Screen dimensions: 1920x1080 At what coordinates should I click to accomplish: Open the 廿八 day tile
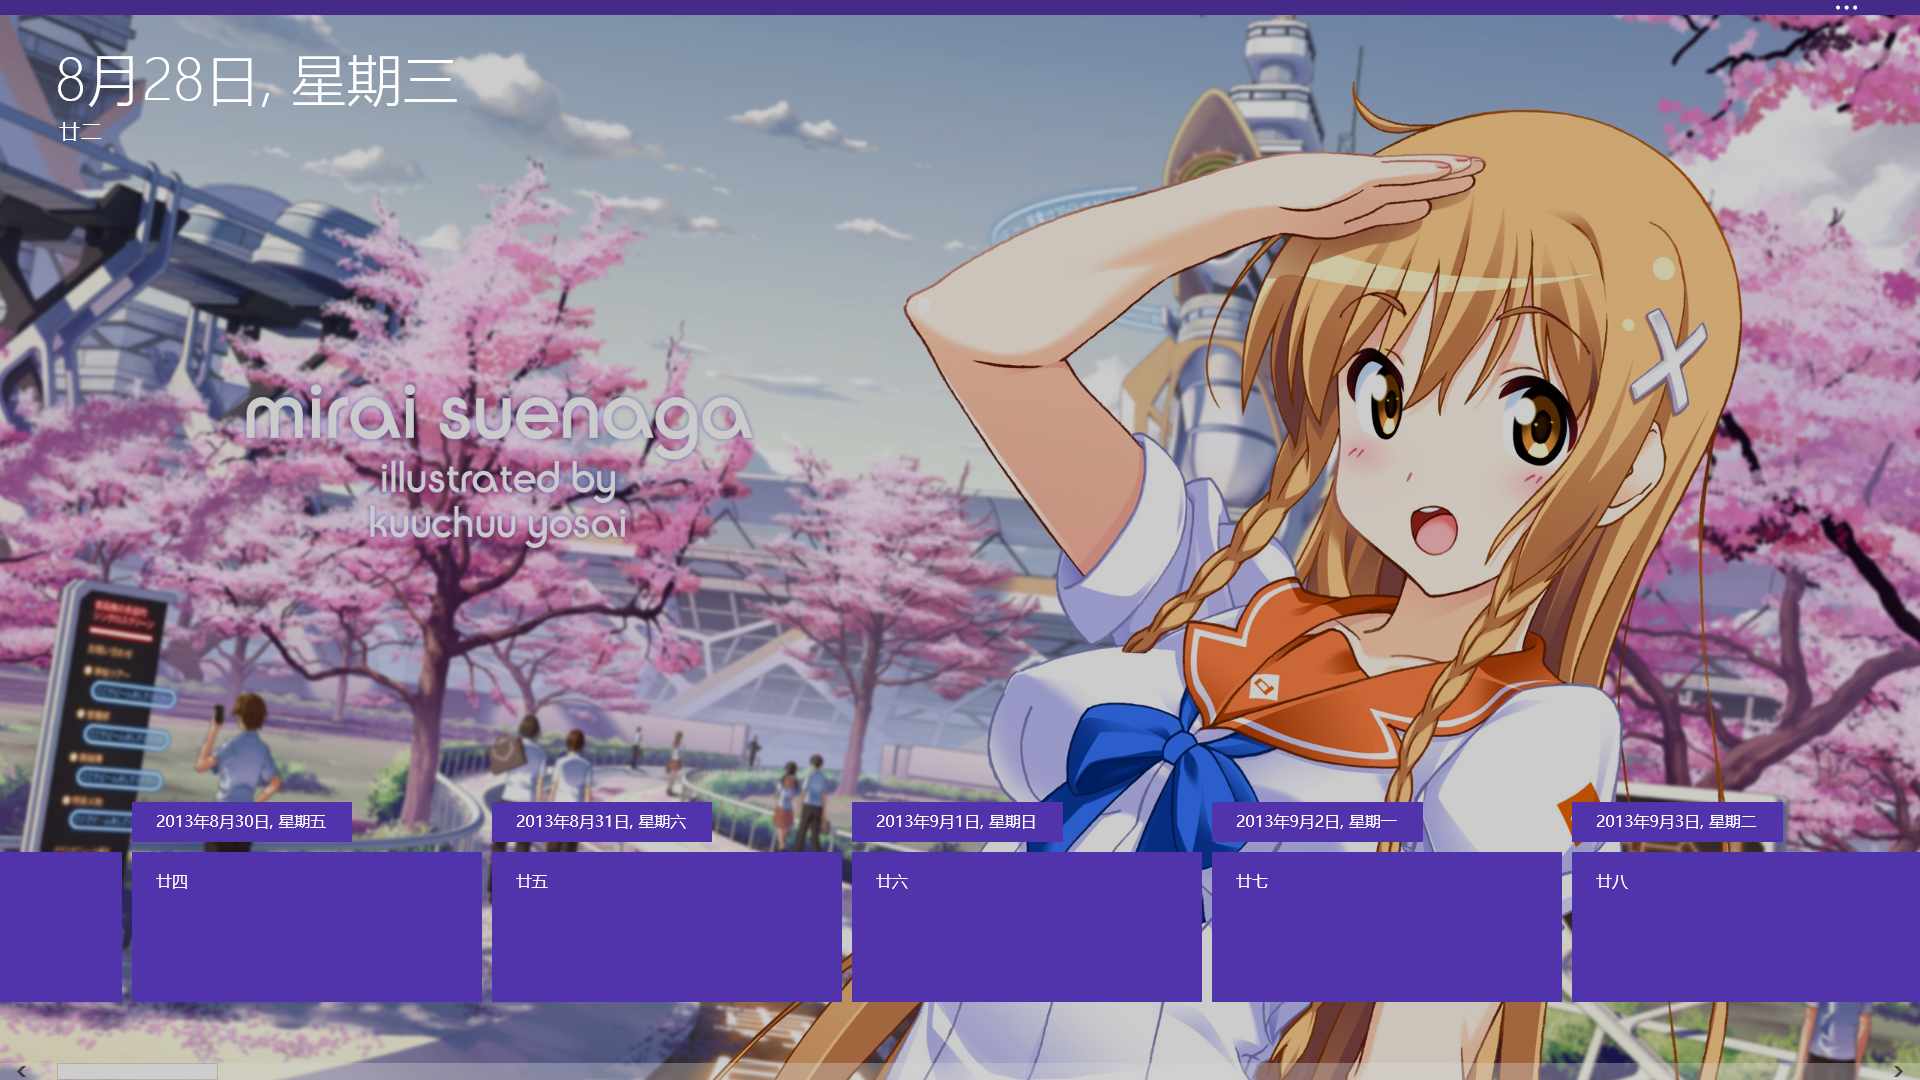[1745, 926]
